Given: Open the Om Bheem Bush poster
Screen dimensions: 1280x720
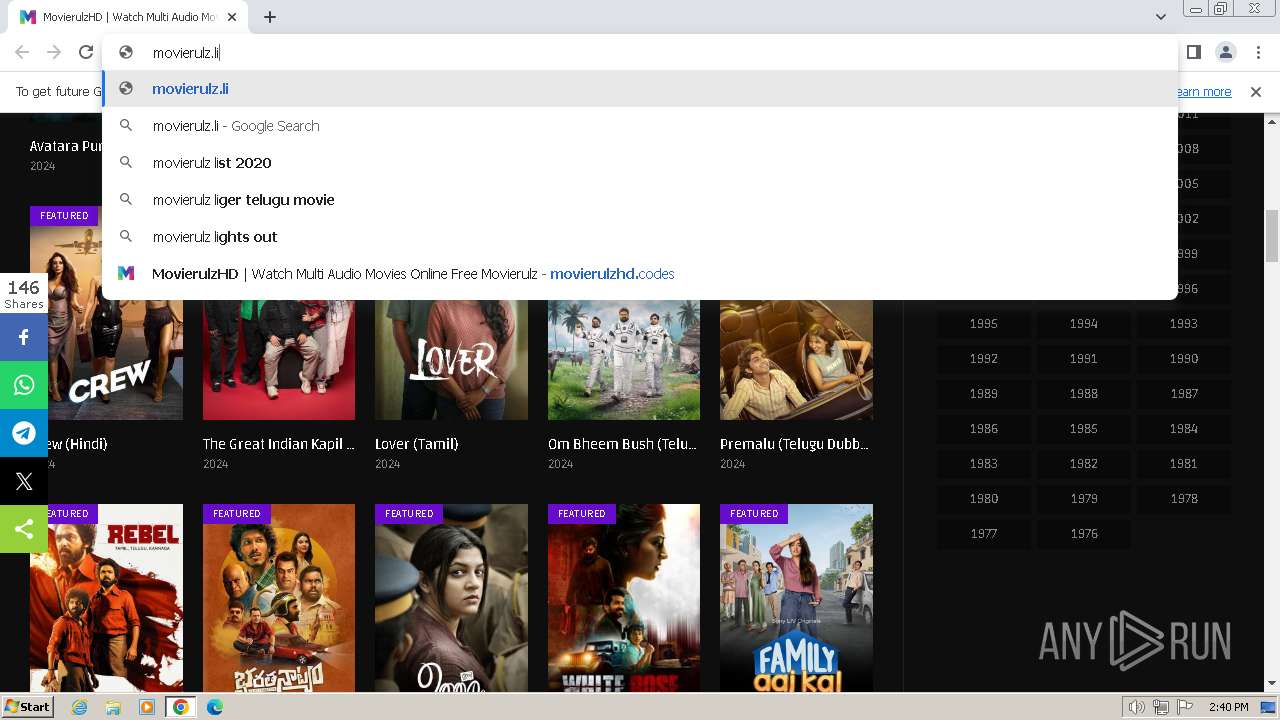Looking at the screenshot, I should (624, 359).
